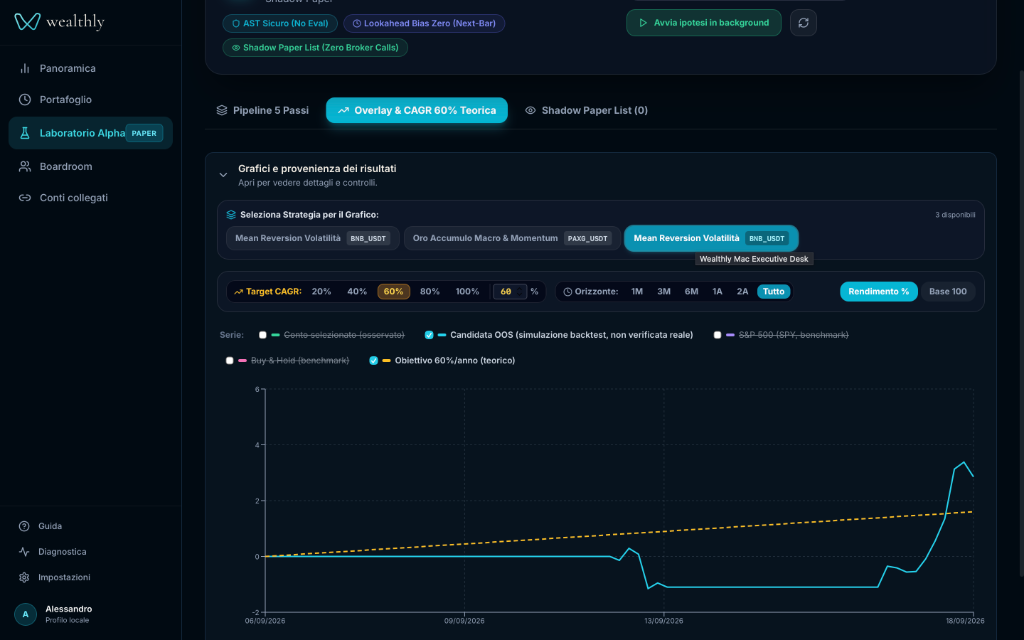Screen dimensions: 1024x640
Task: Click '3 disponibili' text
Action: pyautogui.click(x=955, y=215)
